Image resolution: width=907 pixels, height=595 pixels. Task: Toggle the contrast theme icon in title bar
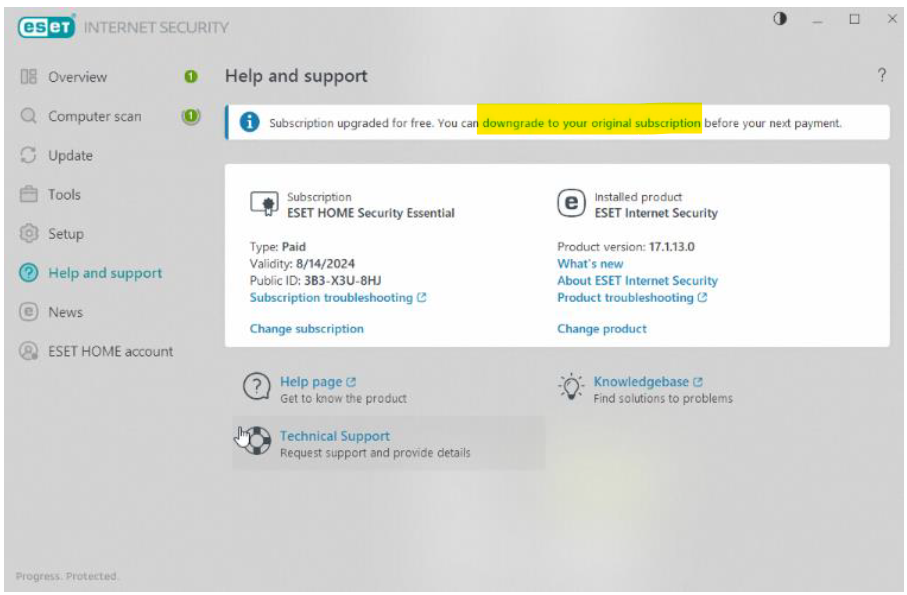[780, 19]
